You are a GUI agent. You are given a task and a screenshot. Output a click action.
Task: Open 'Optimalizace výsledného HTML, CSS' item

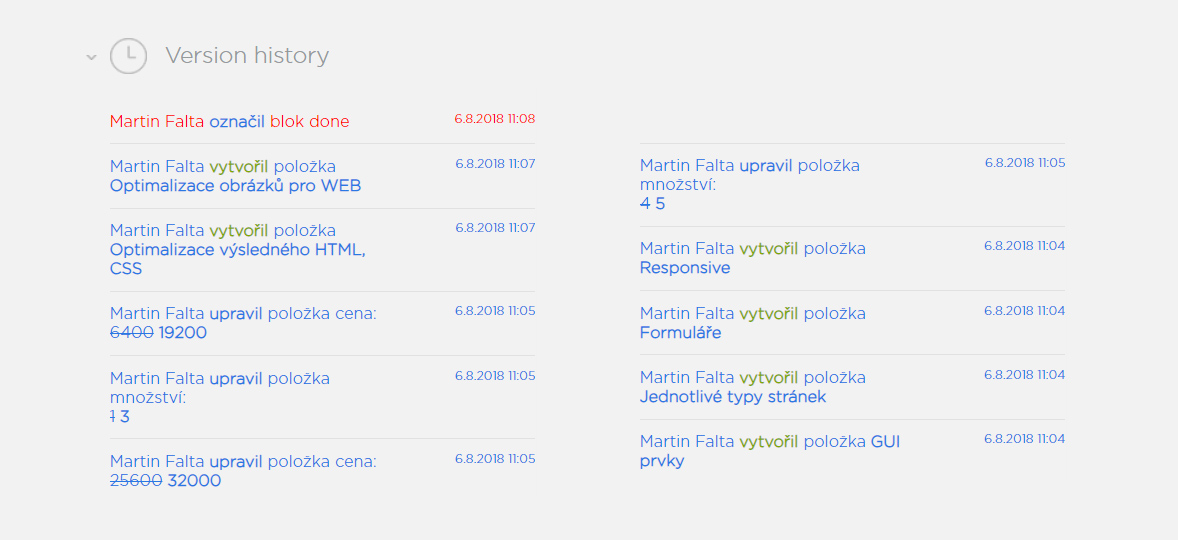click(237, 259)
